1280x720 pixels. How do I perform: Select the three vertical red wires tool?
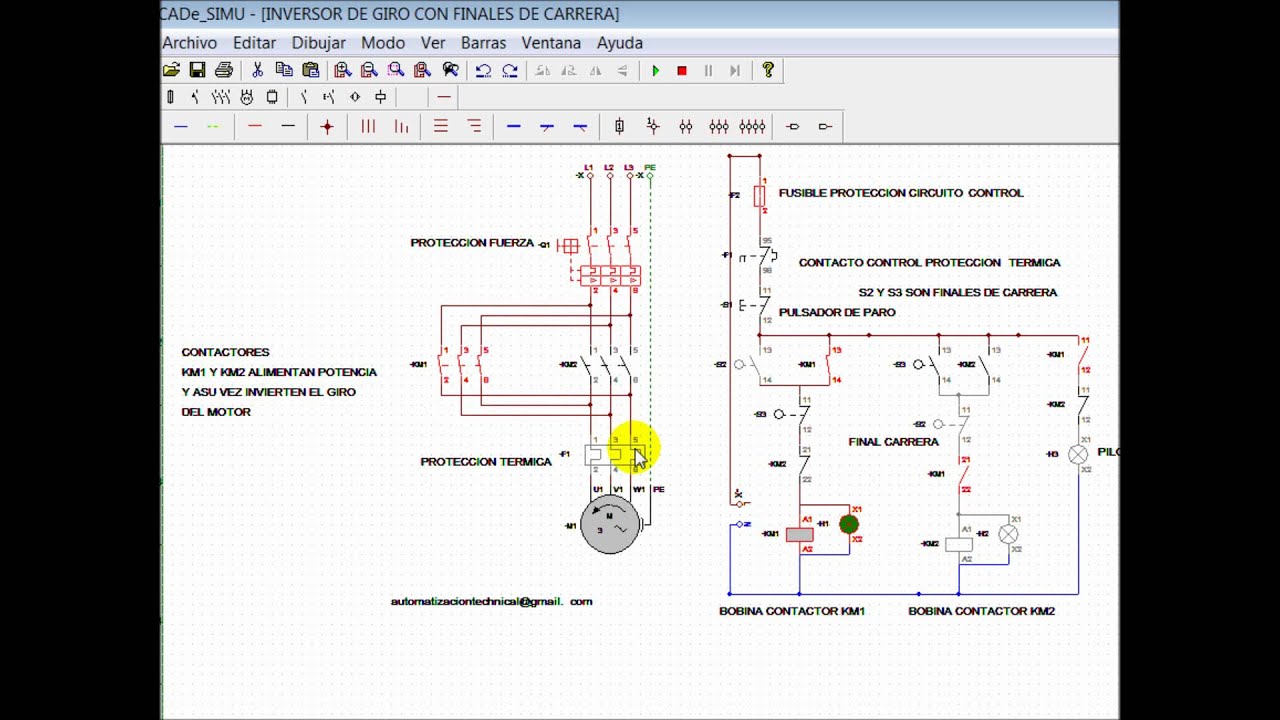click(368, 126)
